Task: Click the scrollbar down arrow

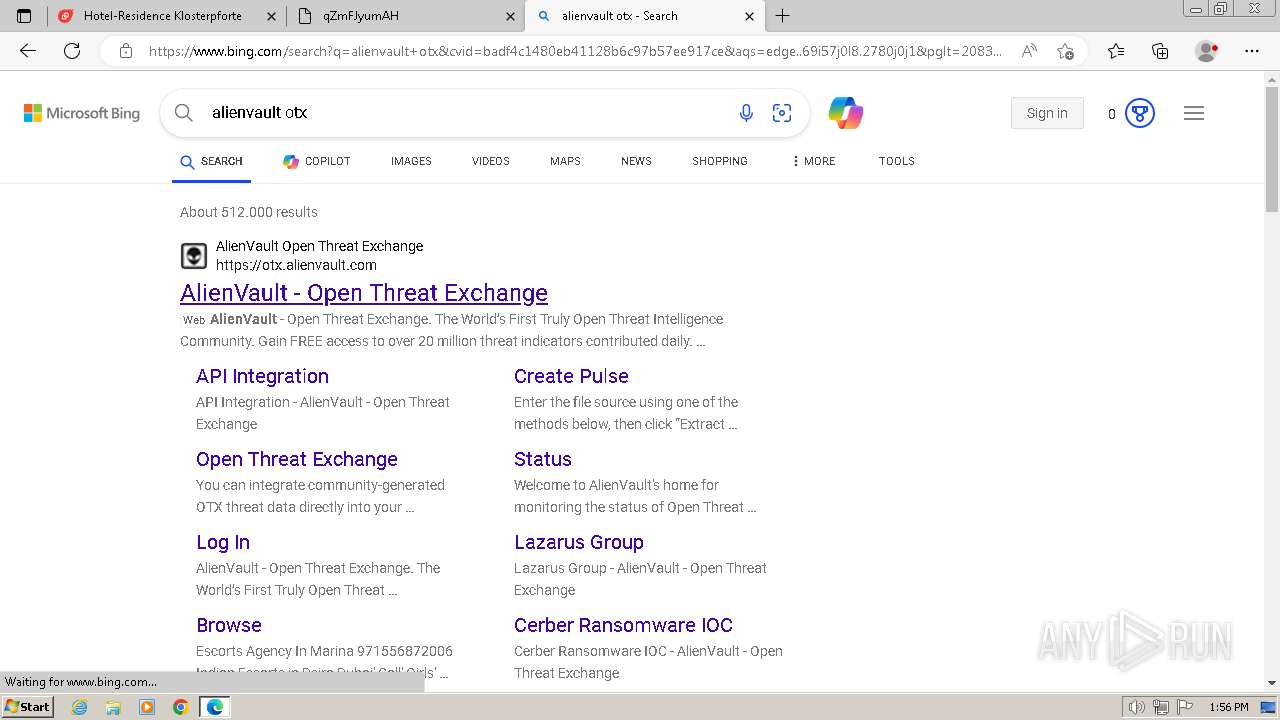Action: 1272,683
